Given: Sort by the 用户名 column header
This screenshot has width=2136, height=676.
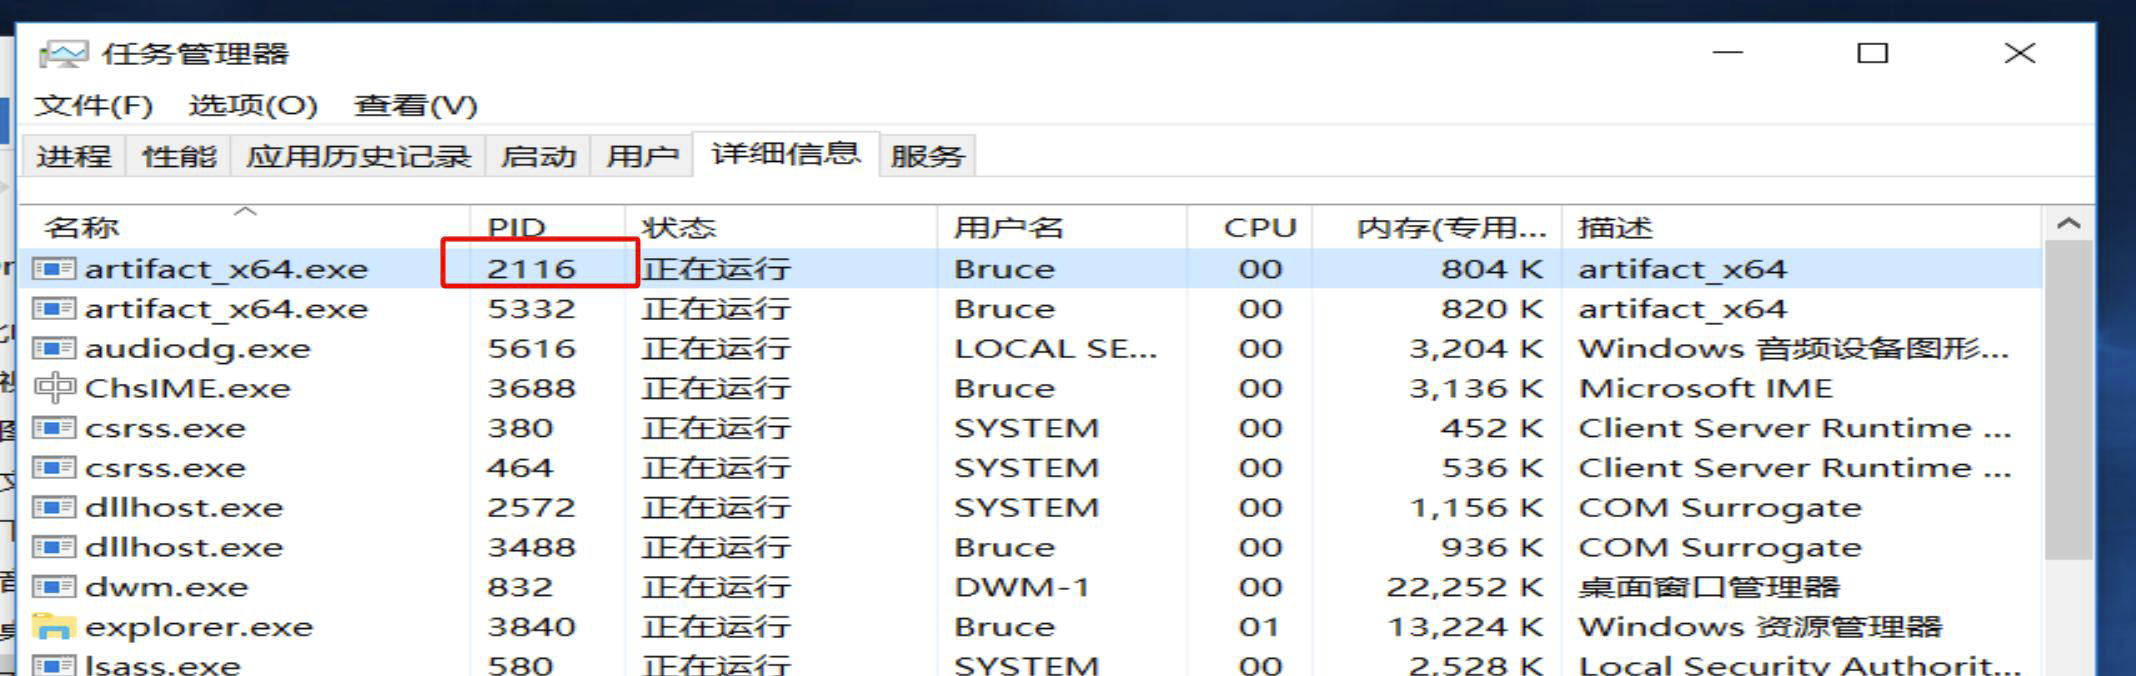Looking at the screenshot, I should click(1062, 227).
